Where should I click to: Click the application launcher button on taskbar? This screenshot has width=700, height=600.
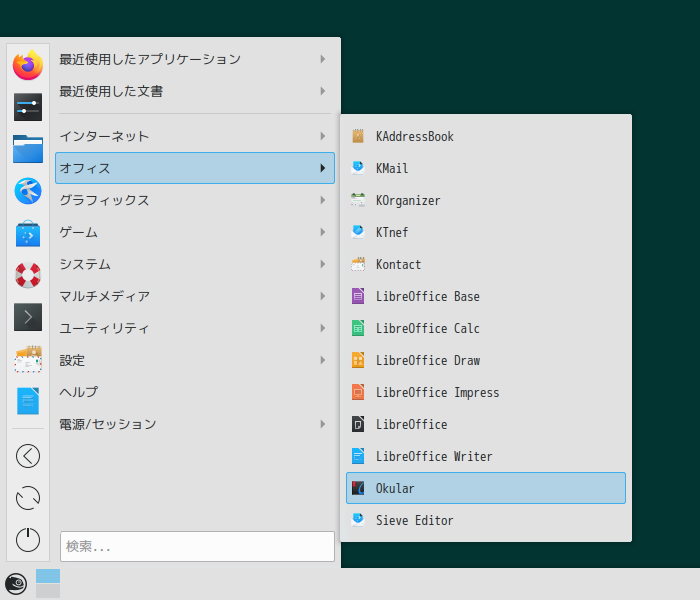pos(16,584)
